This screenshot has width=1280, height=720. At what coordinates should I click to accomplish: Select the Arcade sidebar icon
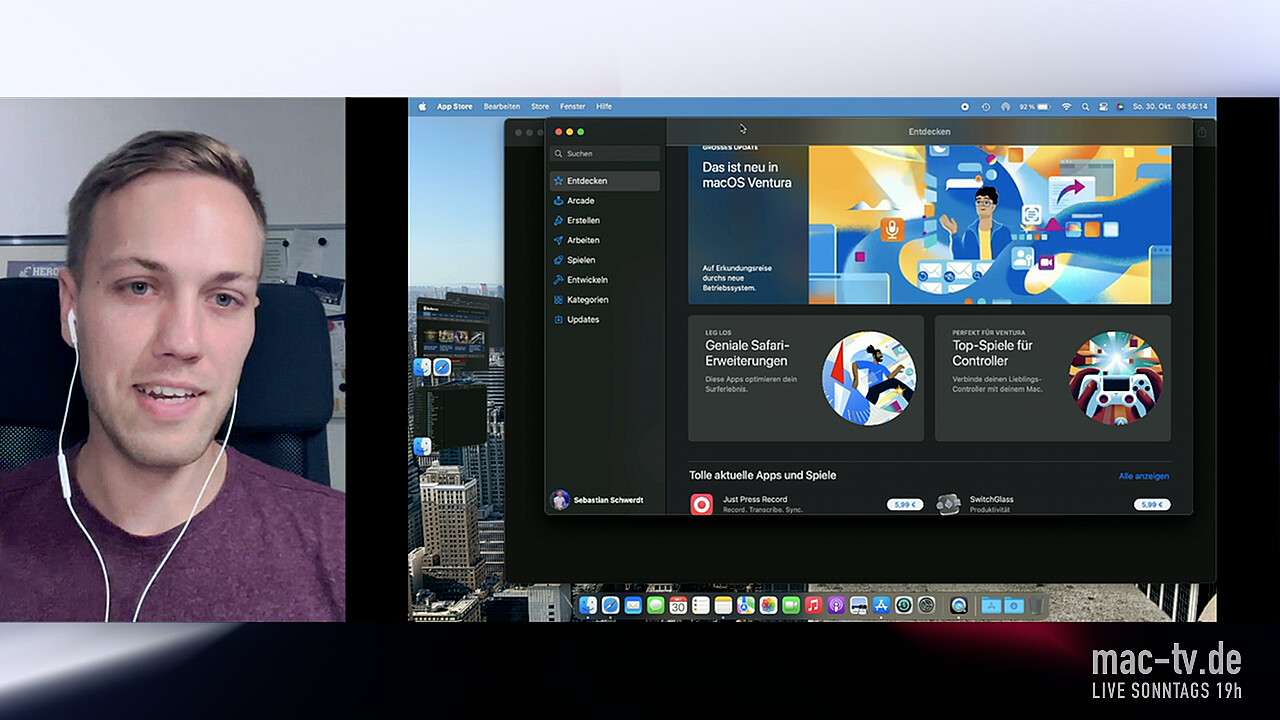[x=559, y=201]
